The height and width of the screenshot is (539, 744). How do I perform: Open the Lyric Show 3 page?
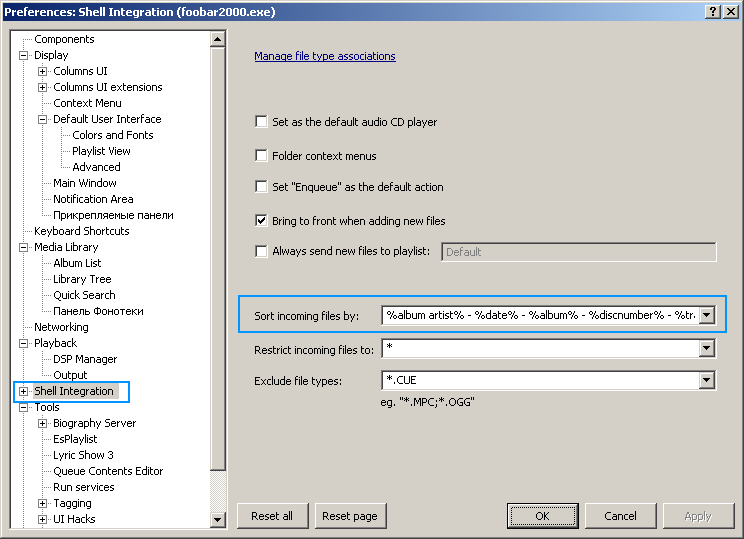[83, 455]
